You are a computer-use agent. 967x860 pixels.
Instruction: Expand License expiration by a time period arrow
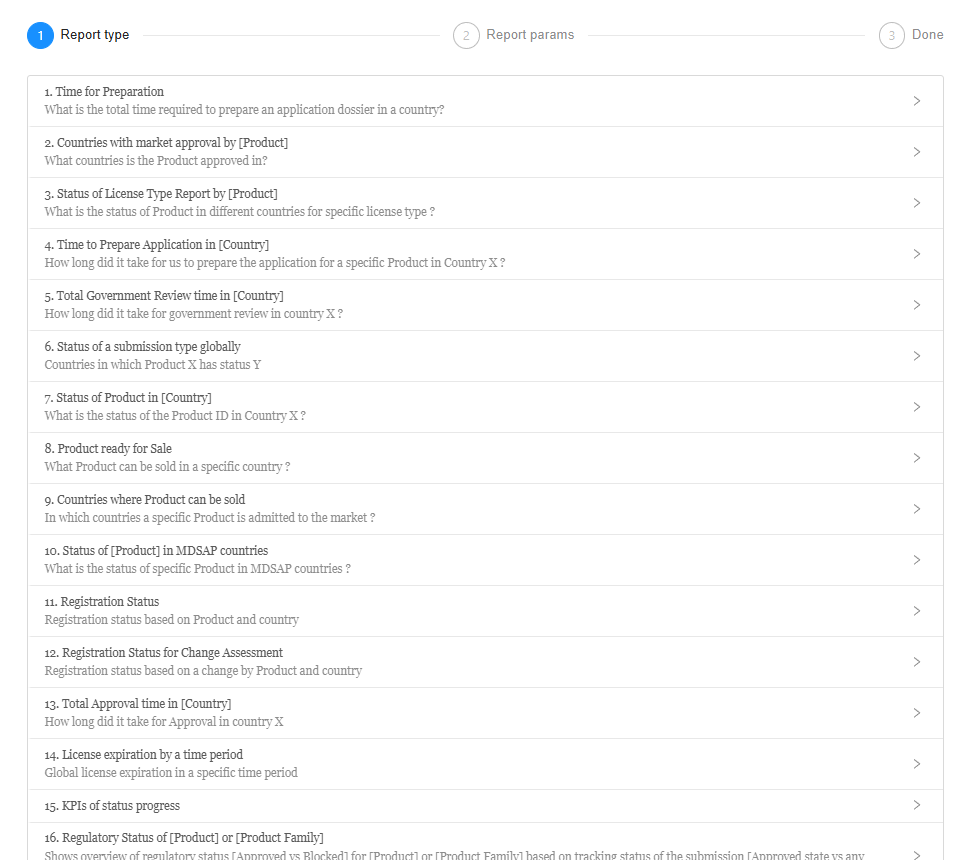coord(916,764)
